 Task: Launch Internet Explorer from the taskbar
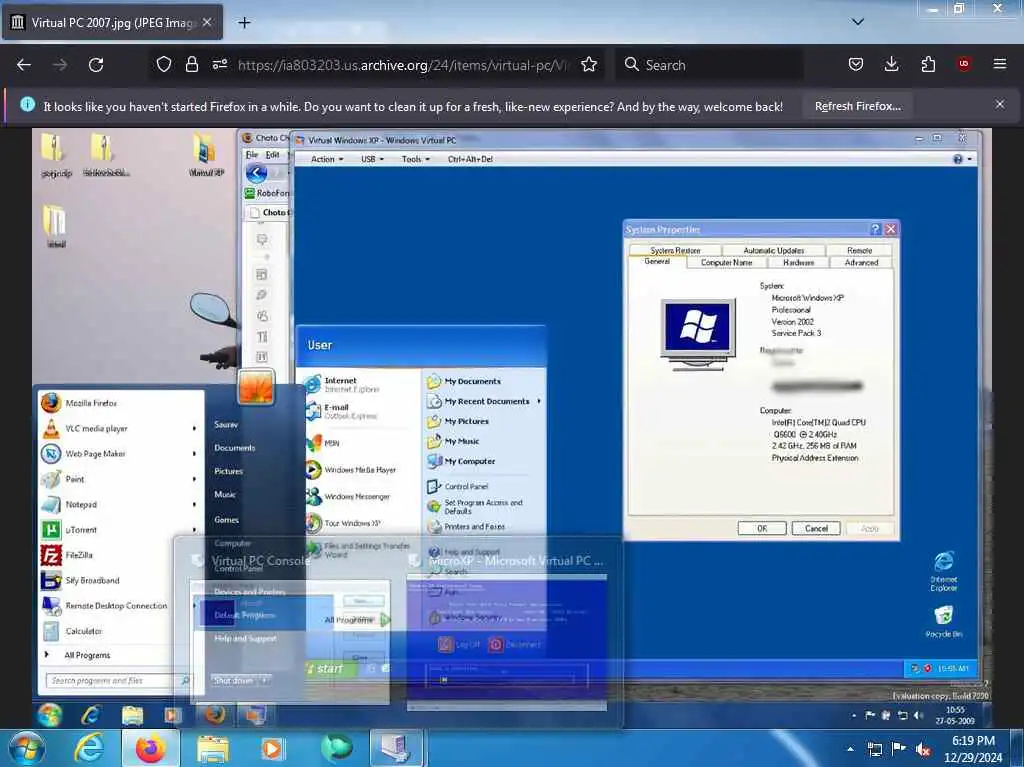[89, 748]
